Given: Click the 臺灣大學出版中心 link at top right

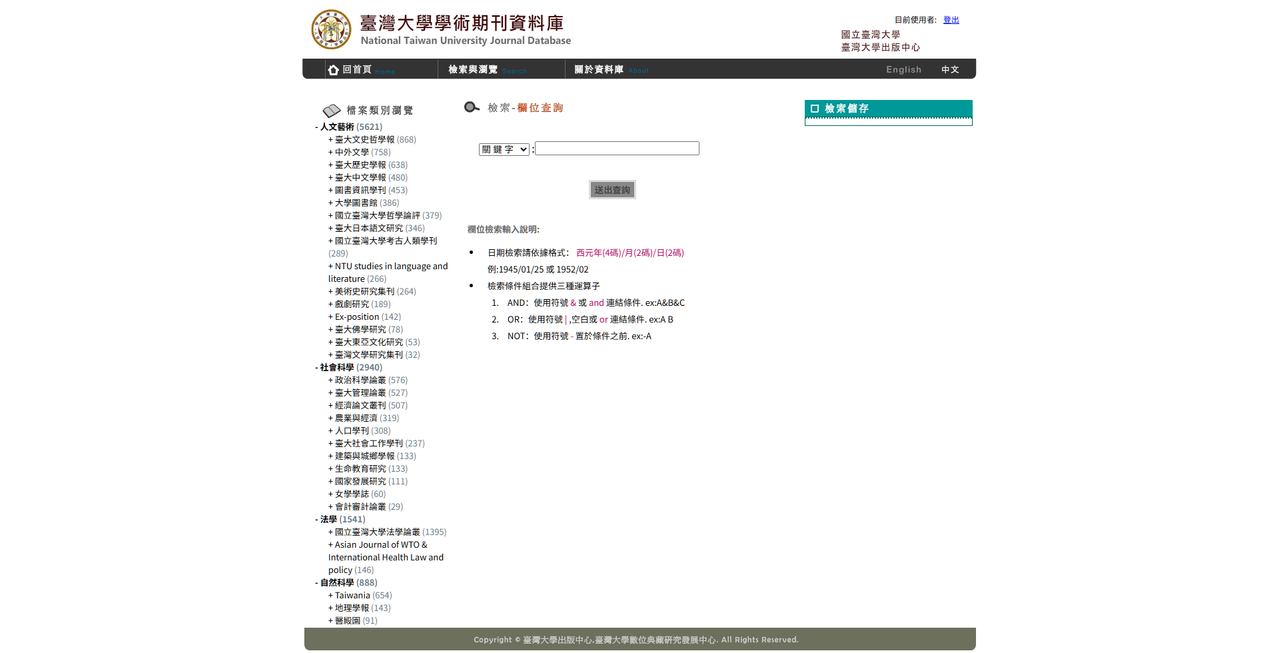Looking at the screenshot, I should pos(880,47).
